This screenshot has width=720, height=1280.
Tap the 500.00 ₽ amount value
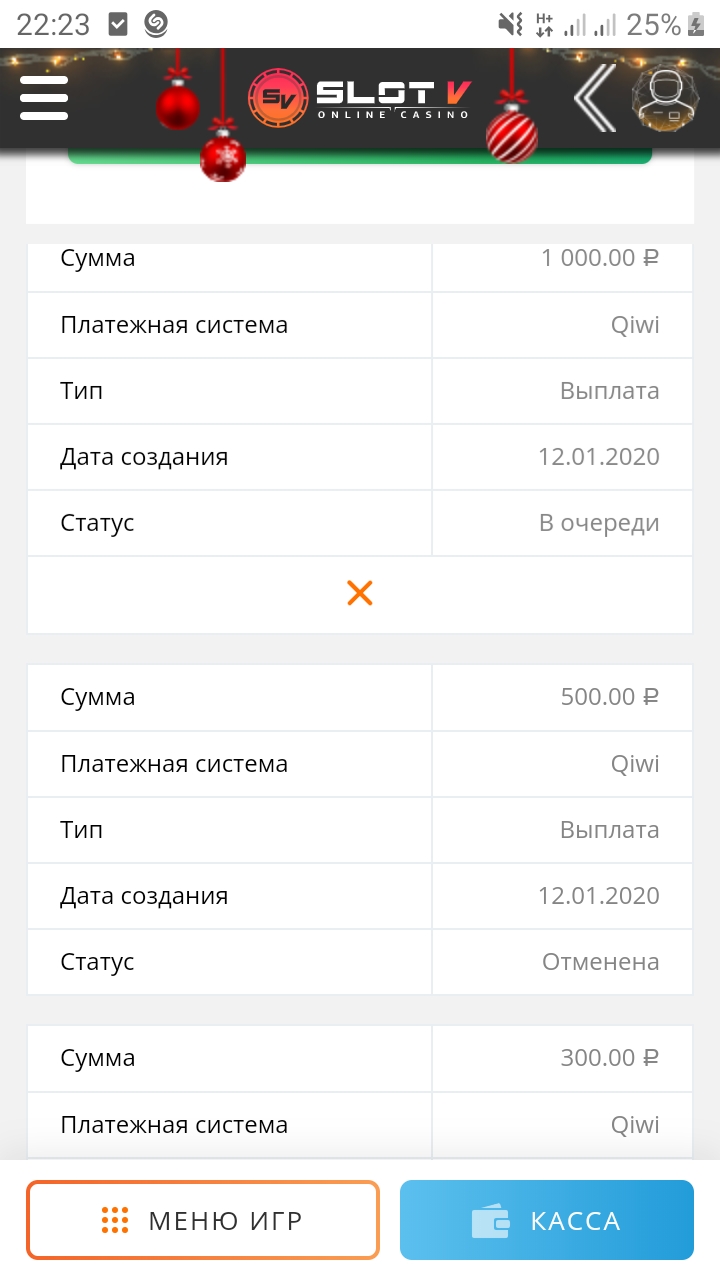tap(609, 697)
